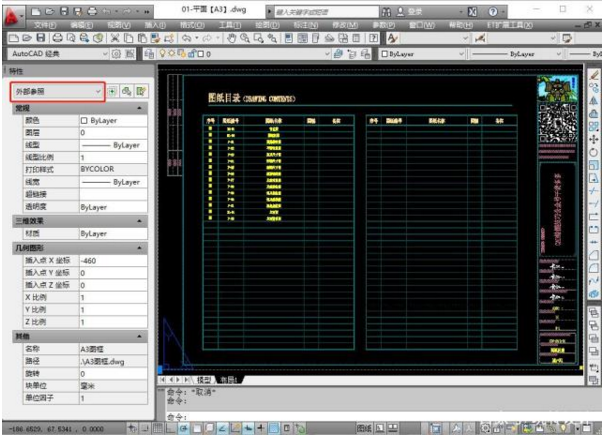The width and height of the screenshot is (602, 436).
Task: Click the Zoom Realtime magnifier icon
Action: tap(245, 38)
